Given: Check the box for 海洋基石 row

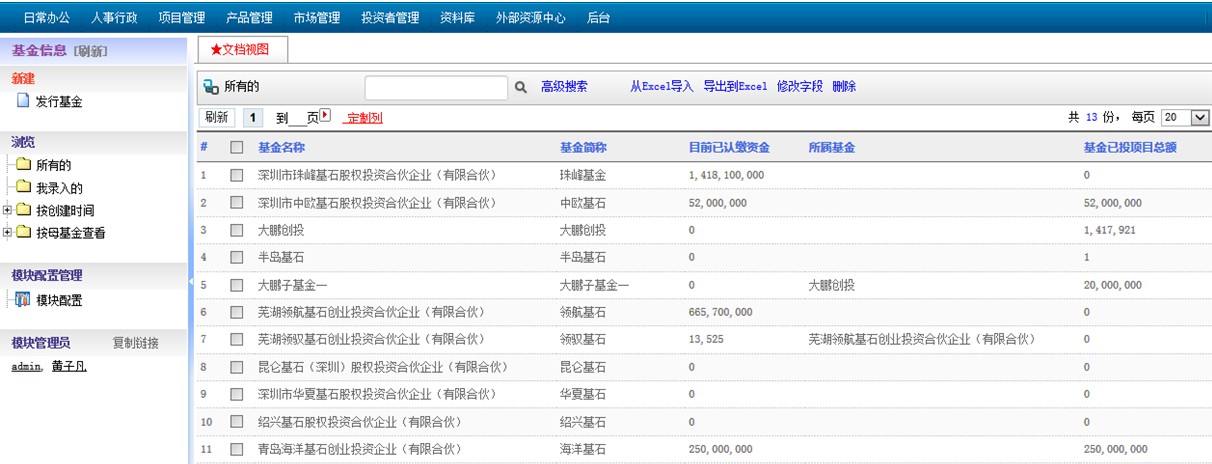Looking at the screenshot, I should (x=237, y=449).
